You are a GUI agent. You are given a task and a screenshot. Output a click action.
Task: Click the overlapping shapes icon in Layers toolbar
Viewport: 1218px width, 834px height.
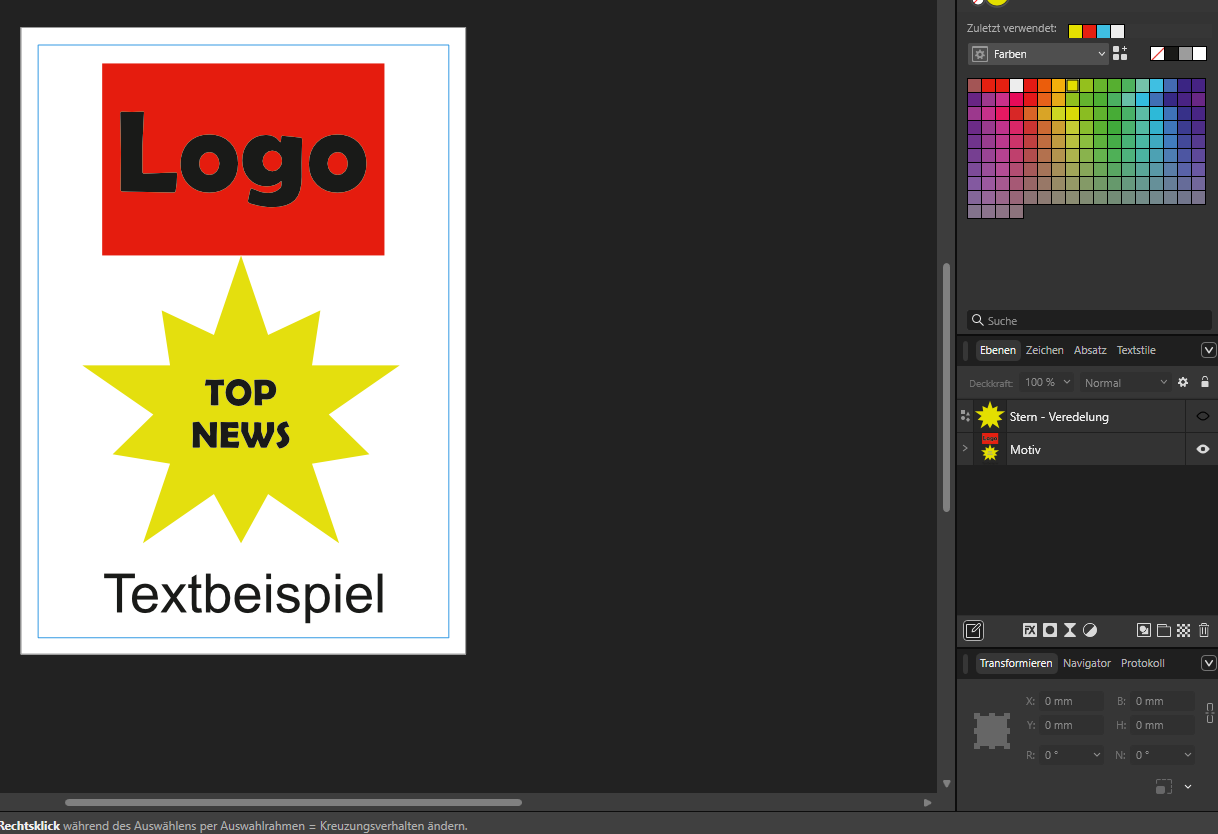pyautogui.click(x=1144, y=630)
